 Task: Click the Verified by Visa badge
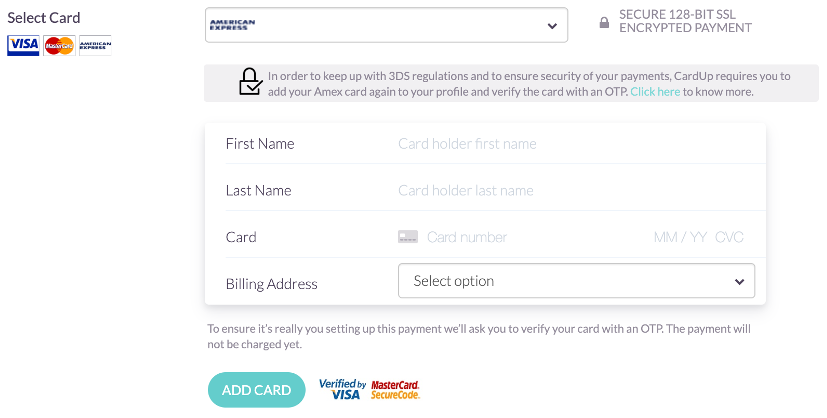(340, 389)
